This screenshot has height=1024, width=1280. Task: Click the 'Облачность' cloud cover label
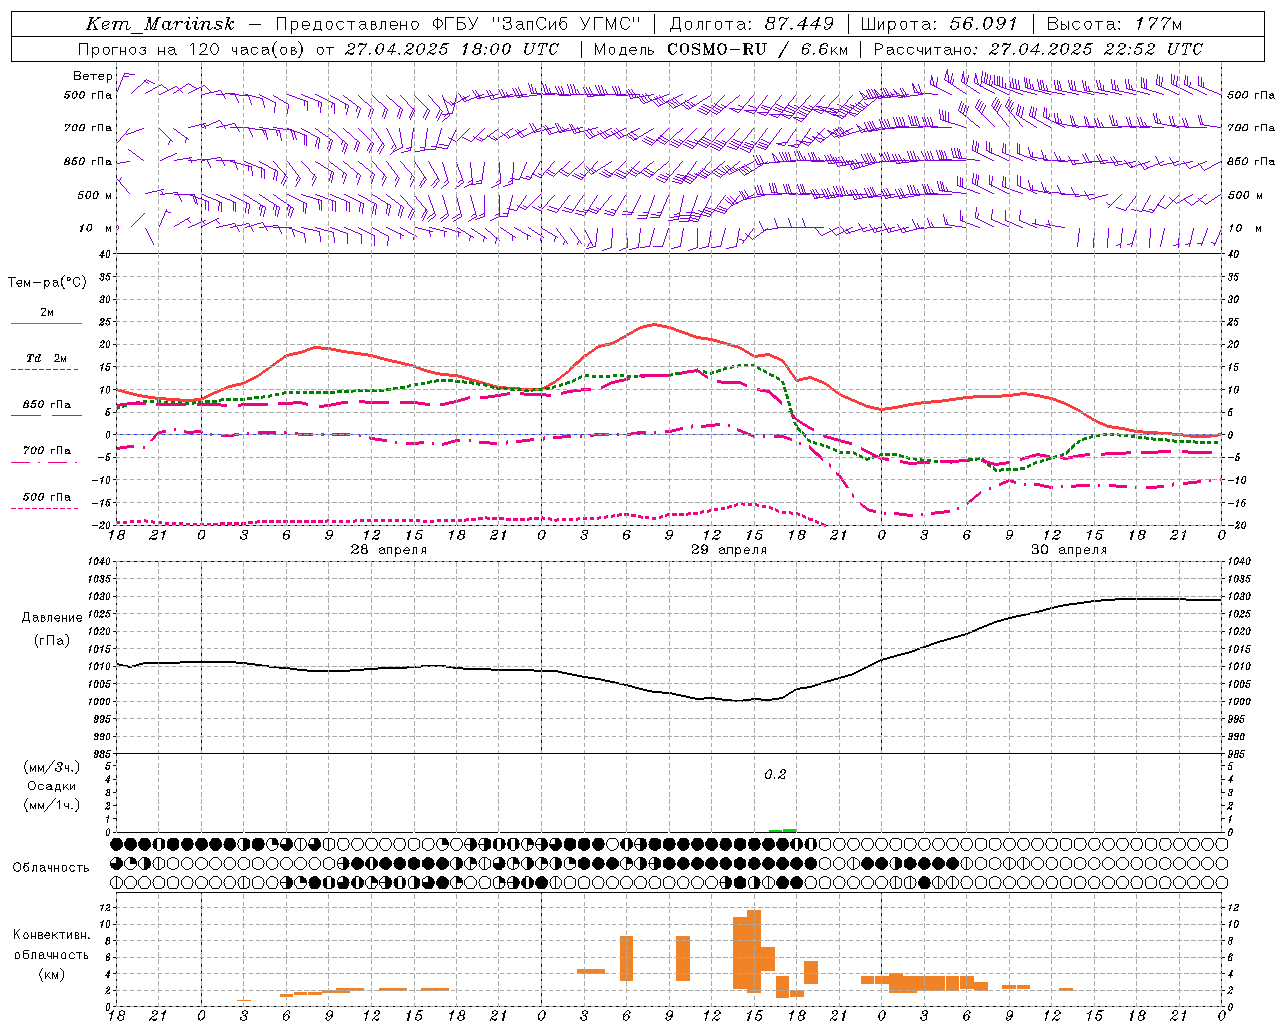[x=51, y=868]
